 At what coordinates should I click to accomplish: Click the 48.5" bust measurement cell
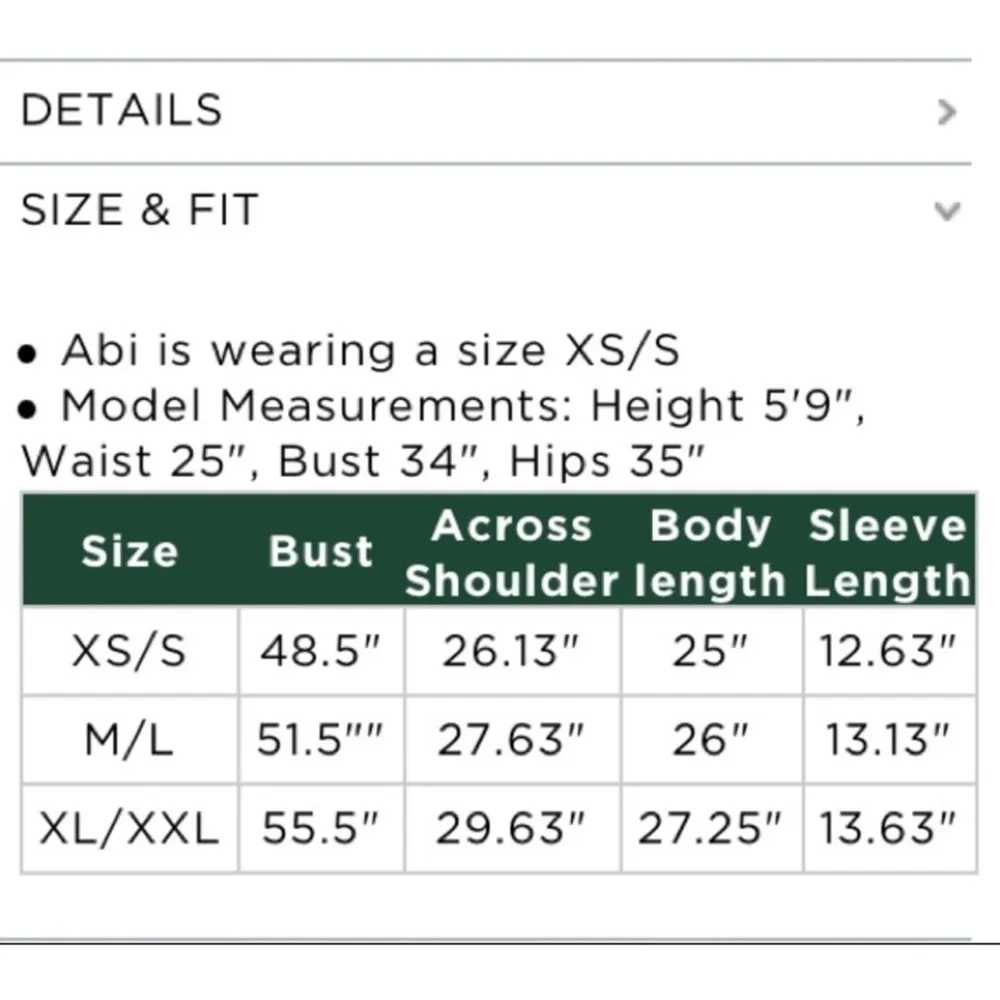pyautogui.click(x=320, y=652)
